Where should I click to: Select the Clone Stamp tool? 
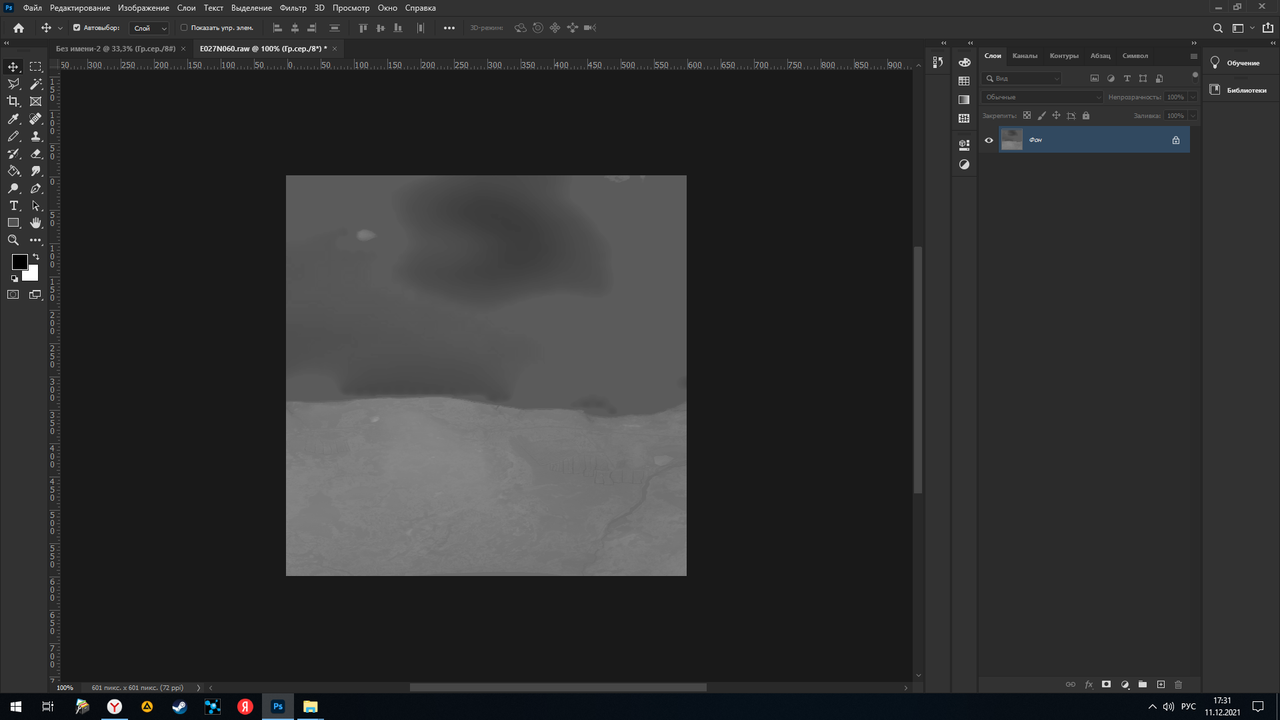(x=36, y=136)
